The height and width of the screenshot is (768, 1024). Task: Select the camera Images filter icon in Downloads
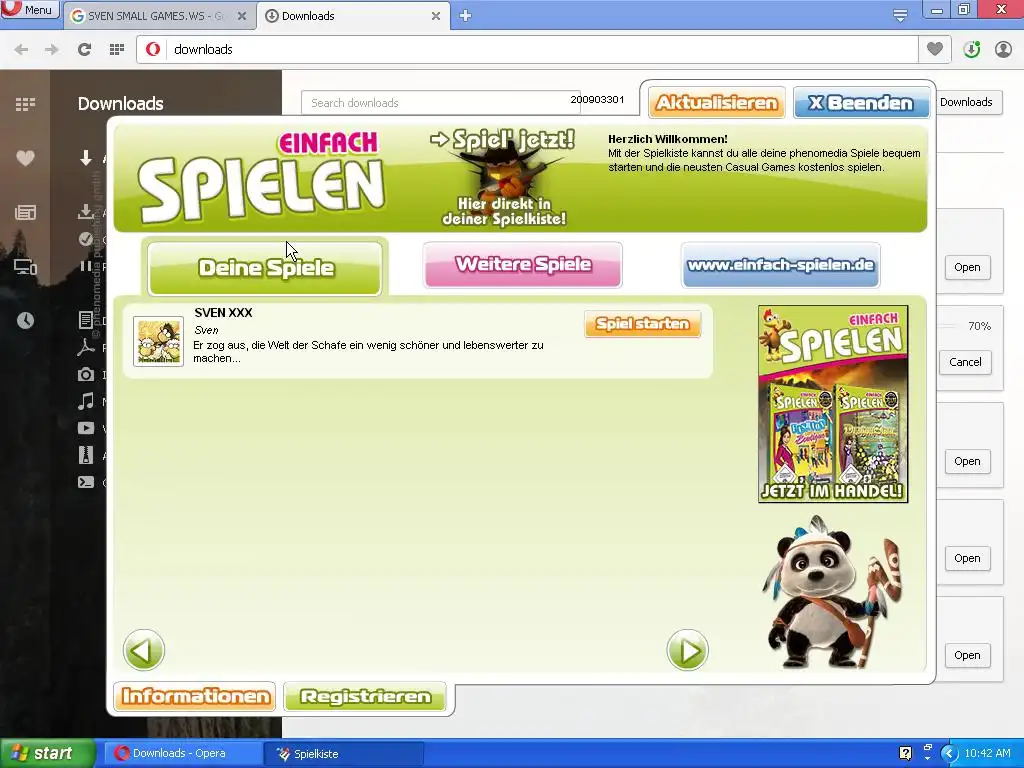(86, 374)
